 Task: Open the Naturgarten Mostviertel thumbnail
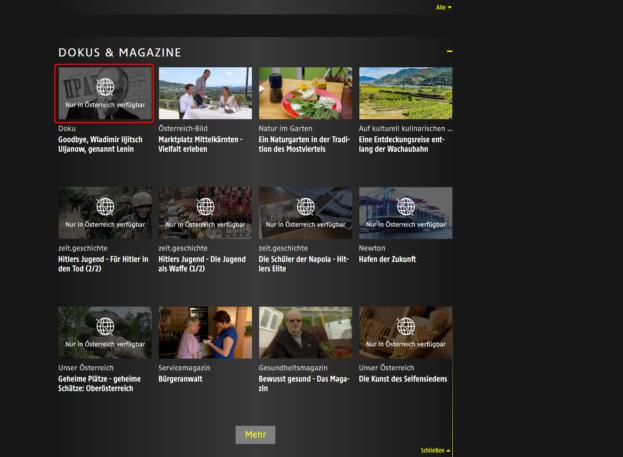[x=305, y=93]
